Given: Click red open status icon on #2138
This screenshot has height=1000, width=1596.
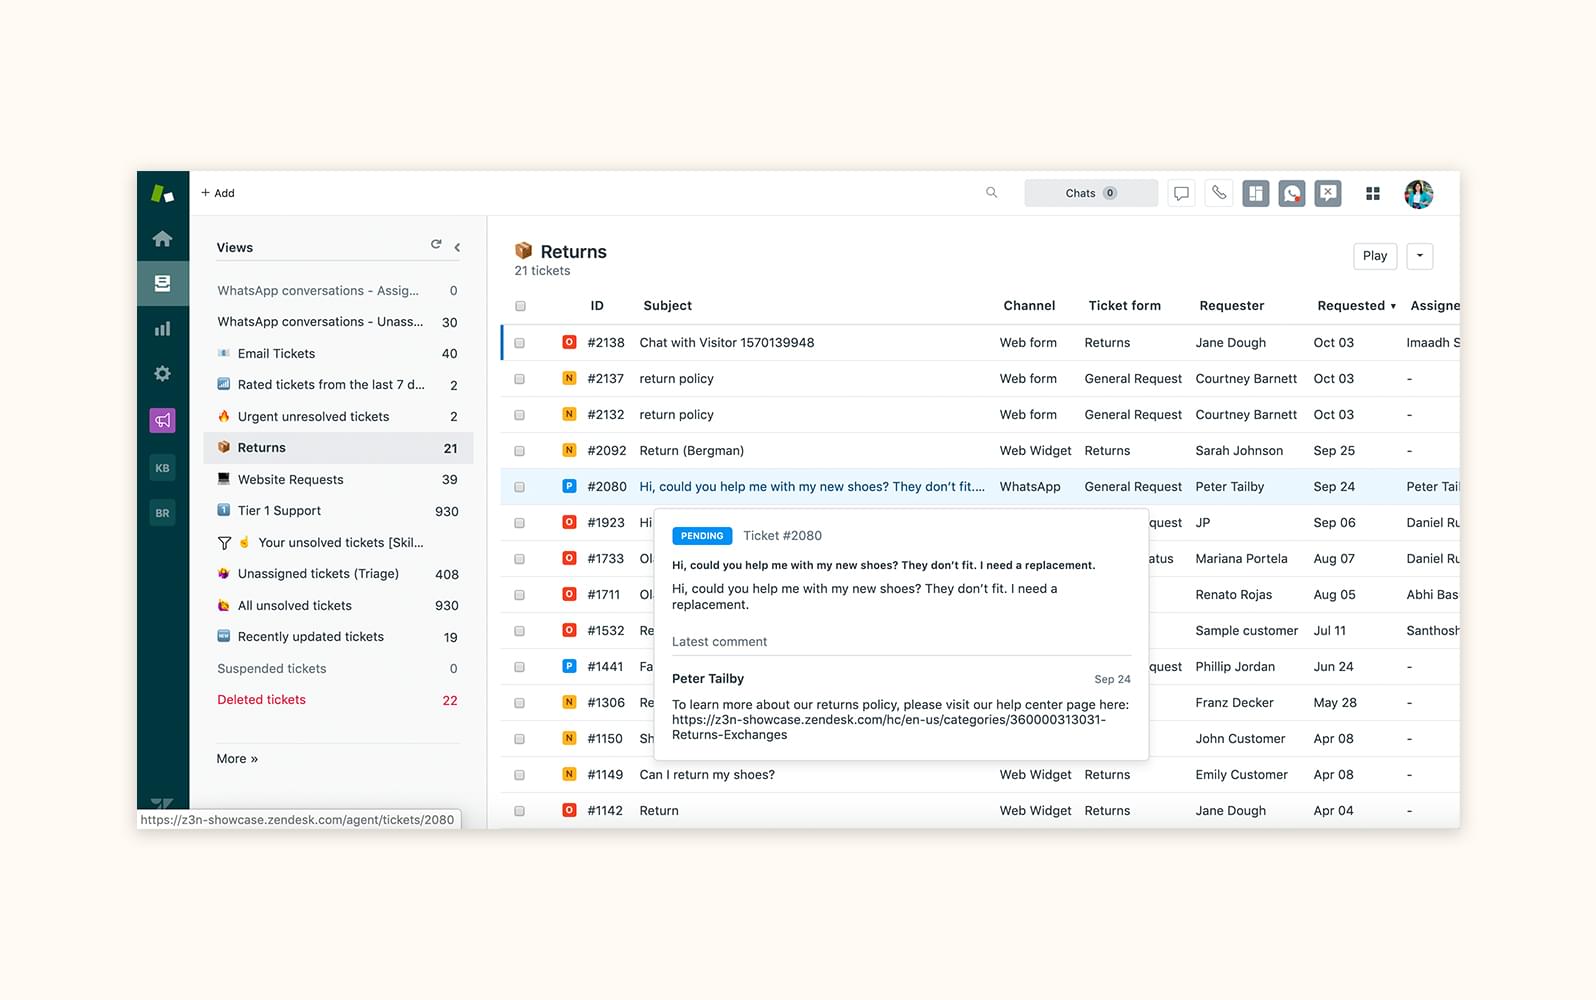Looking at the screenshot, I should click(x=569, y=342).
